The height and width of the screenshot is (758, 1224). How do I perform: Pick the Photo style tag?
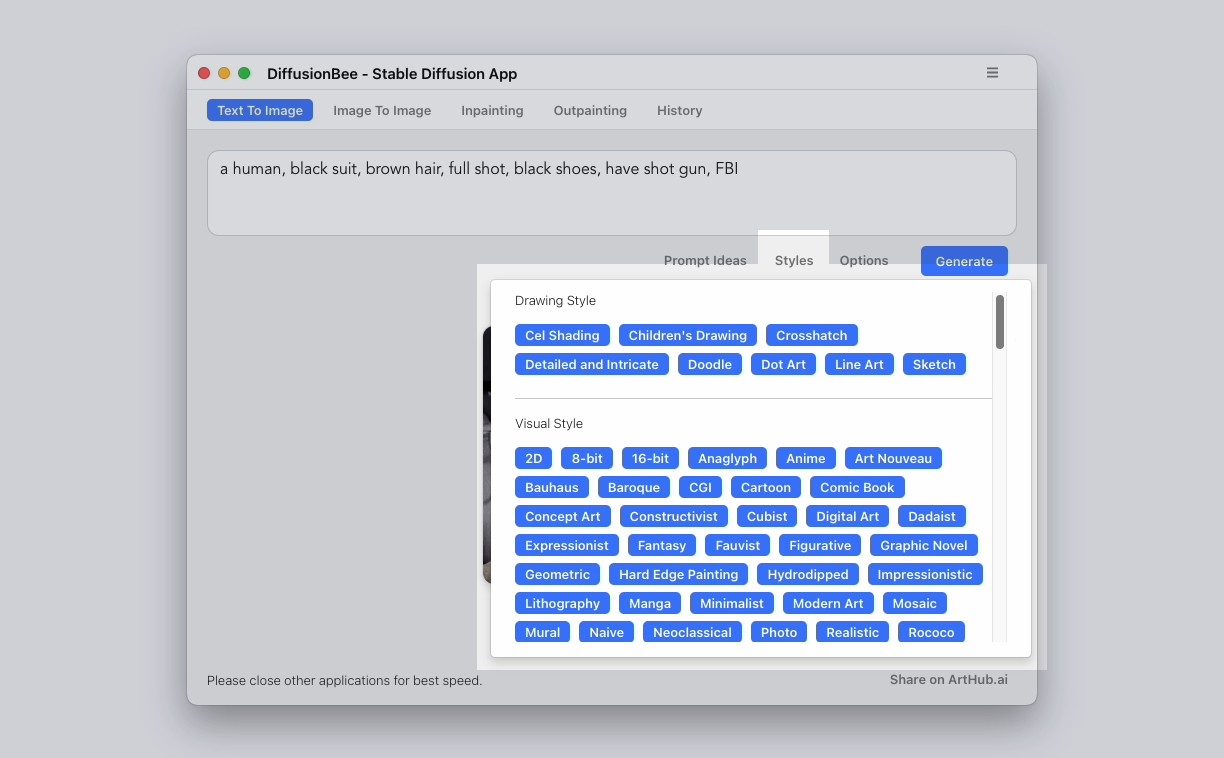[x=779, y=632]
